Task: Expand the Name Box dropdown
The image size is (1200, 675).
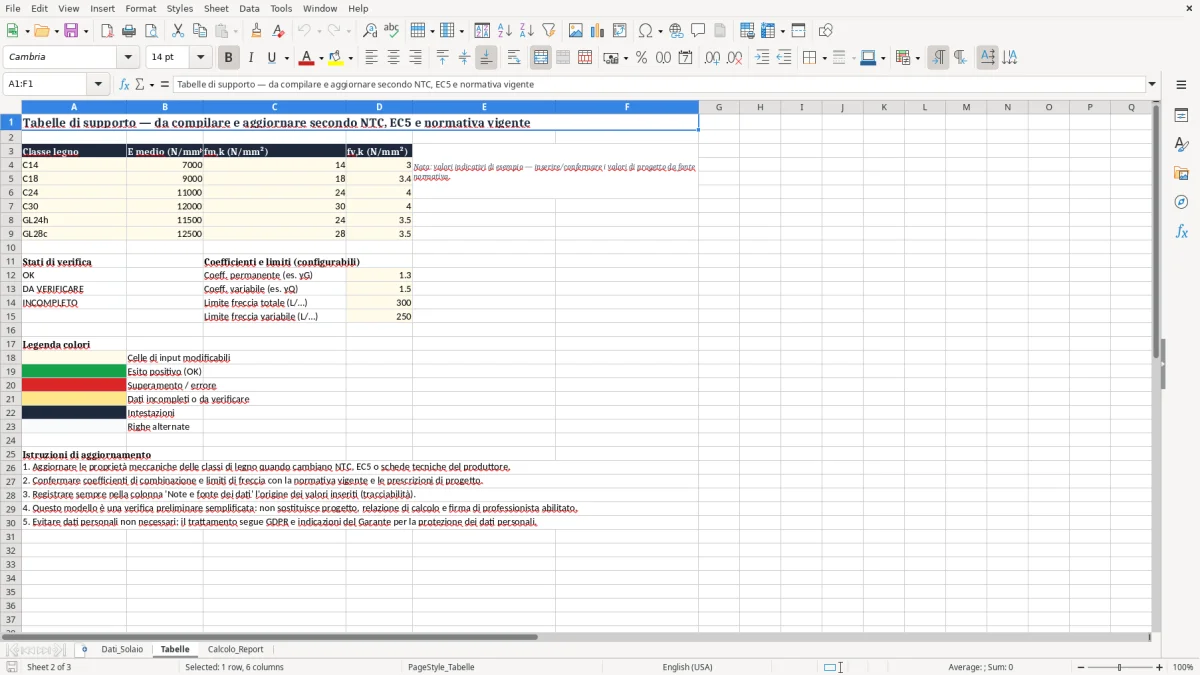Action: click(x=98, y=84)
